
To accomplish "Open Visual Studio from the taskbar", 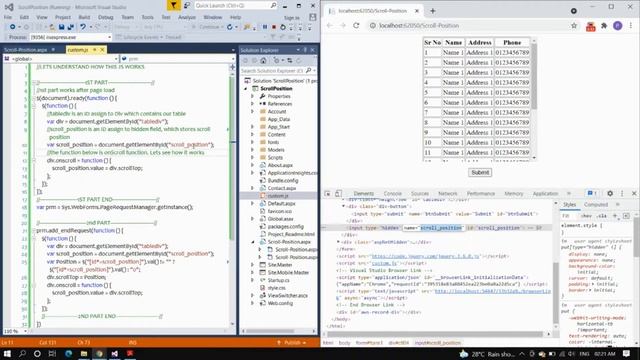I will (x=114, y=353).
